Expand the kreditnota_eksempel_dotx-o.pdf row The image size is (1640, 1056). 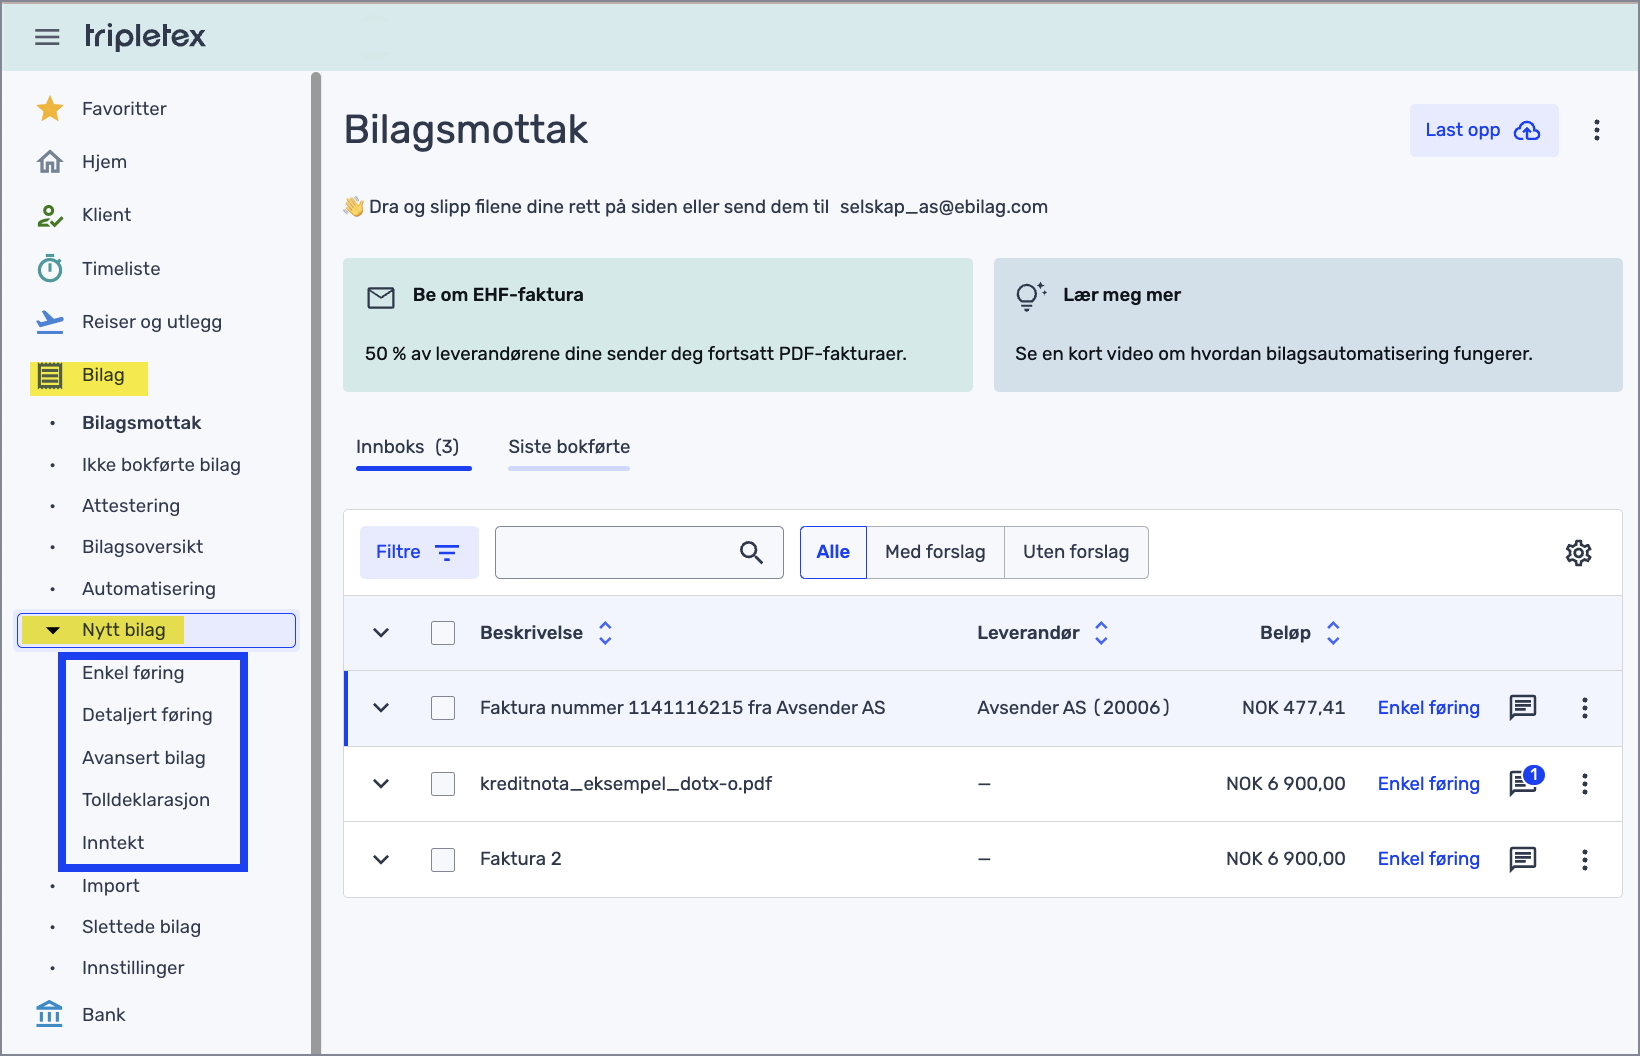[x=381, y=784]
